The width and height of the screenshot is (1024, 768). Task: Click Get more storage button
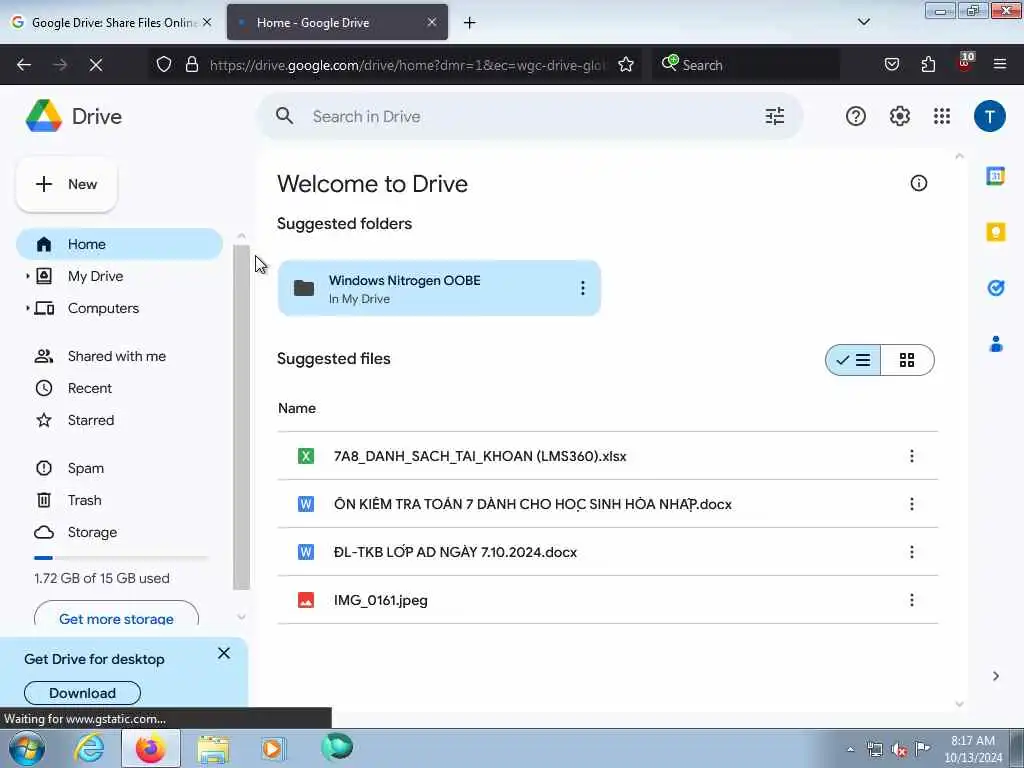pyautogui.click(x=116, y=614)
